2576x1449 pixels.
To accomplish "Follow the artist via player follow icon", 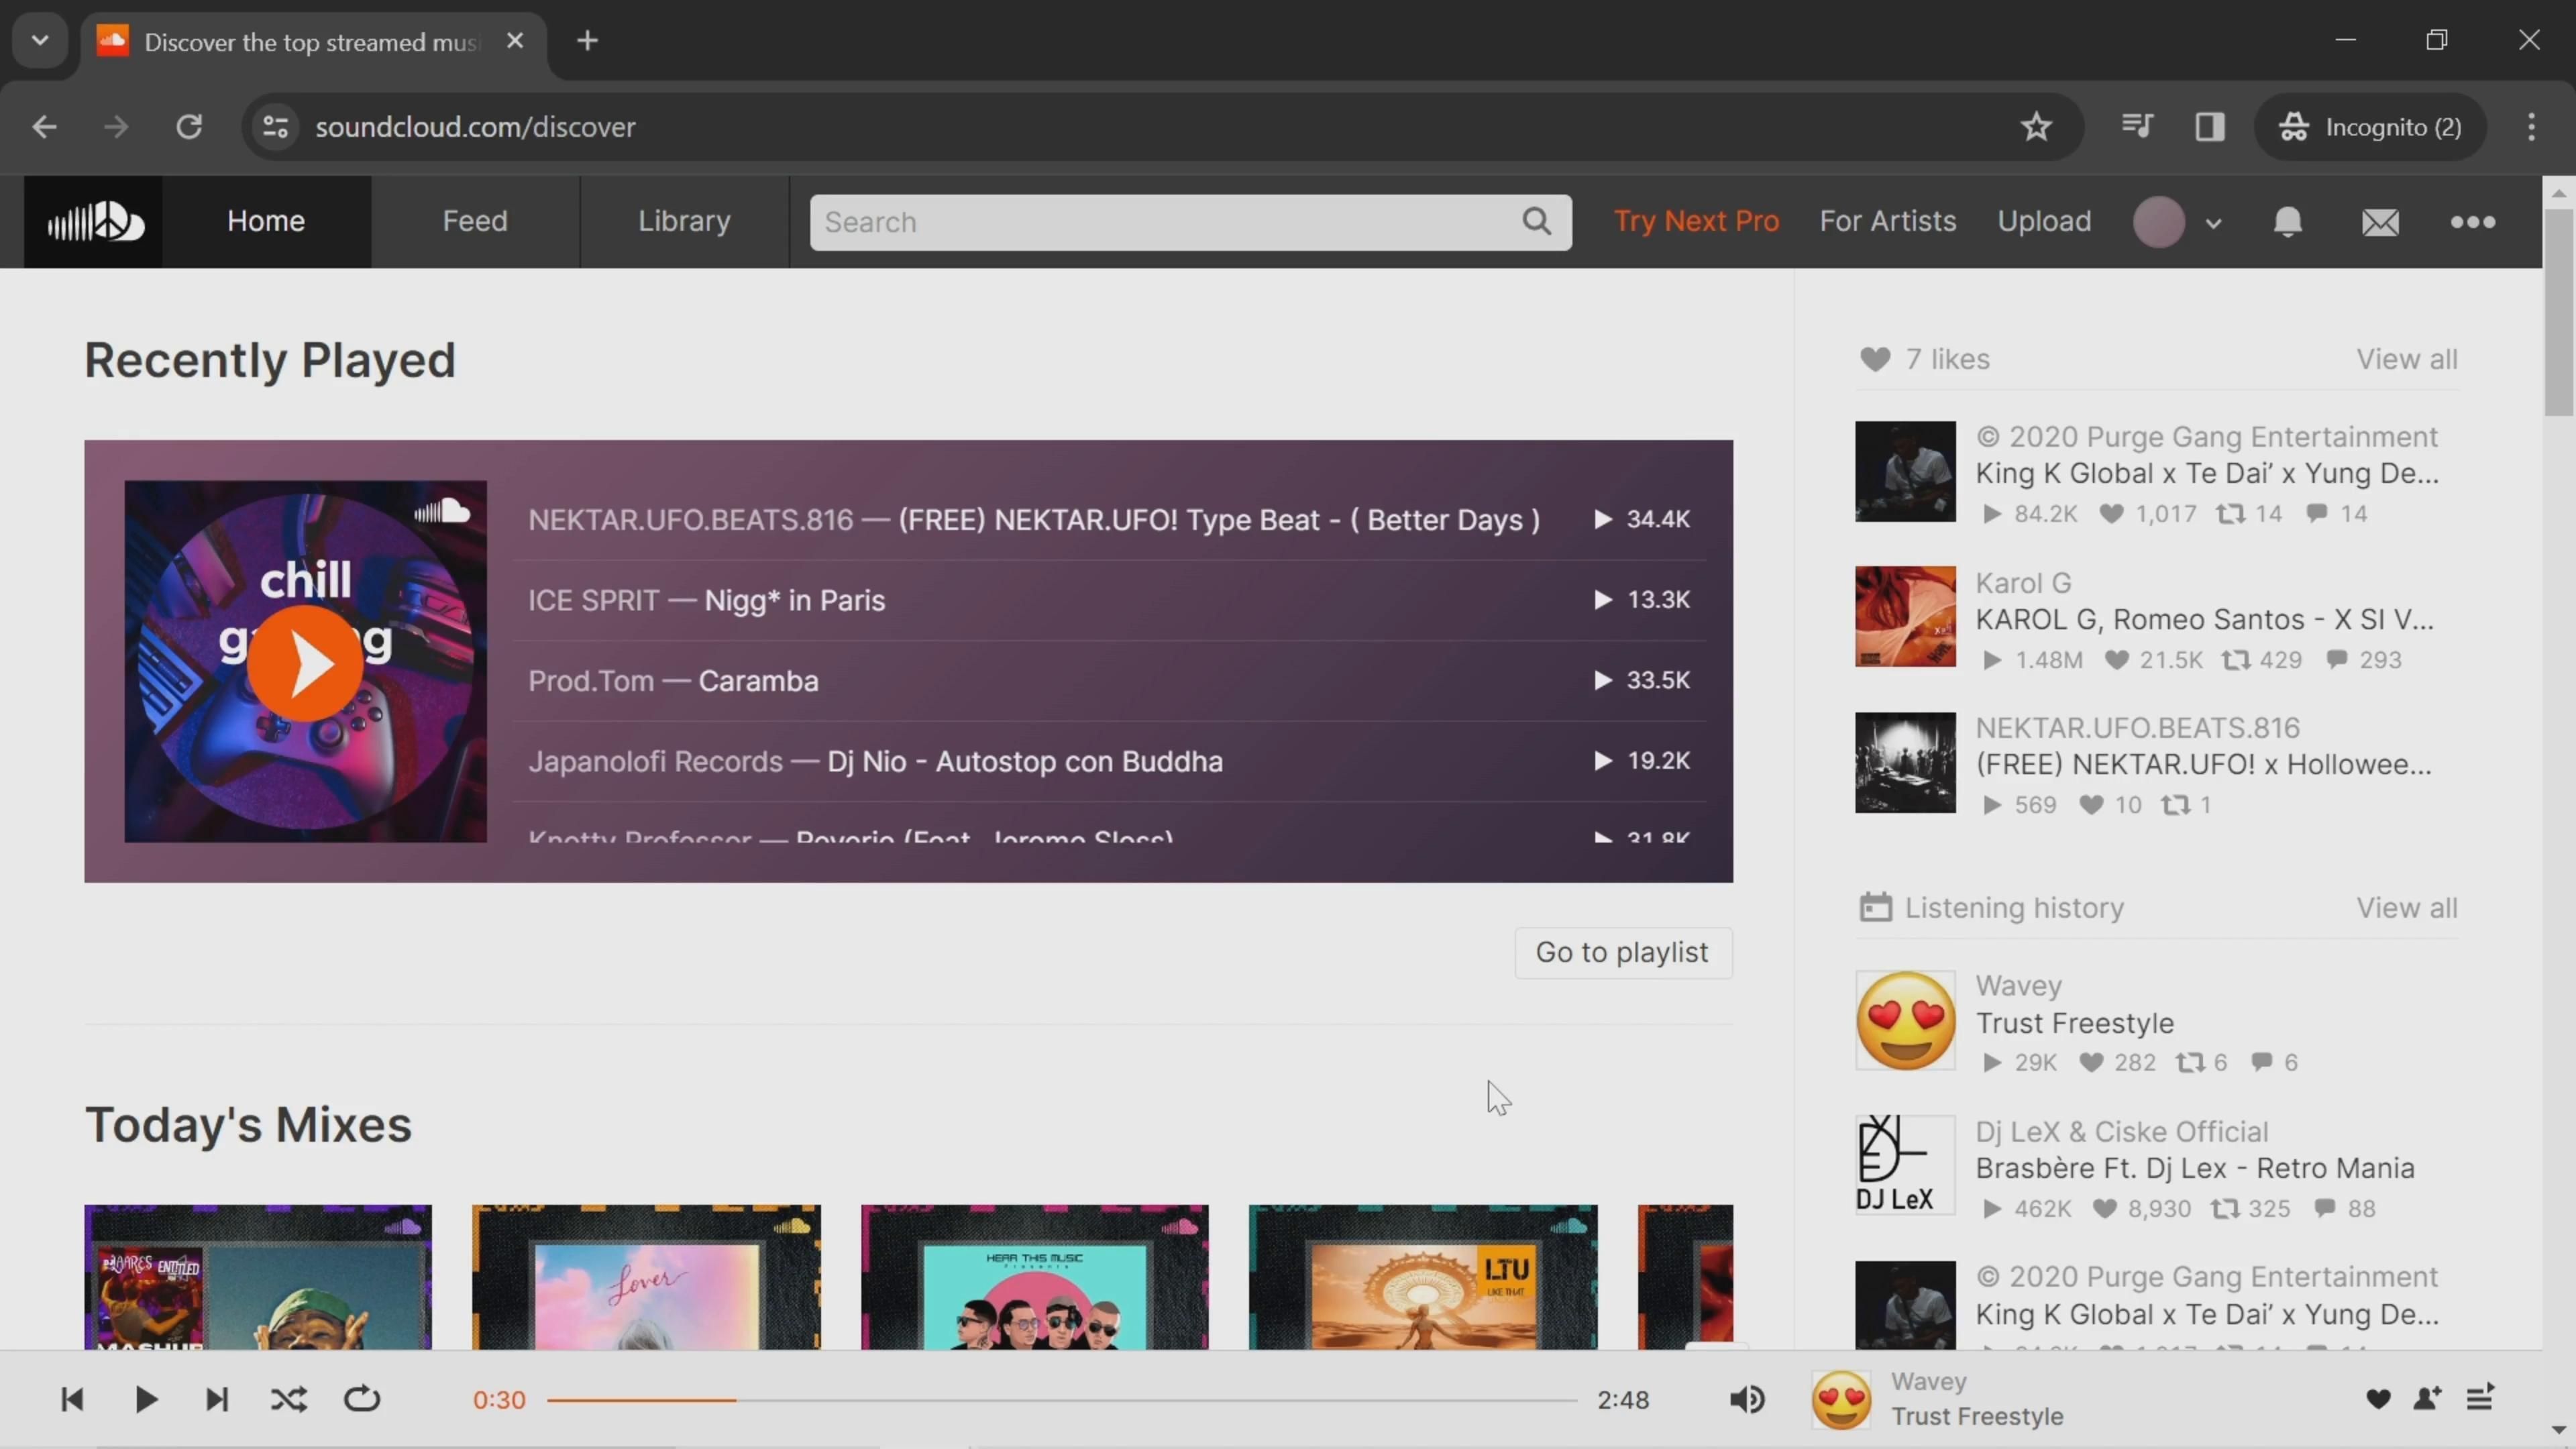I will point(2427,1399).
